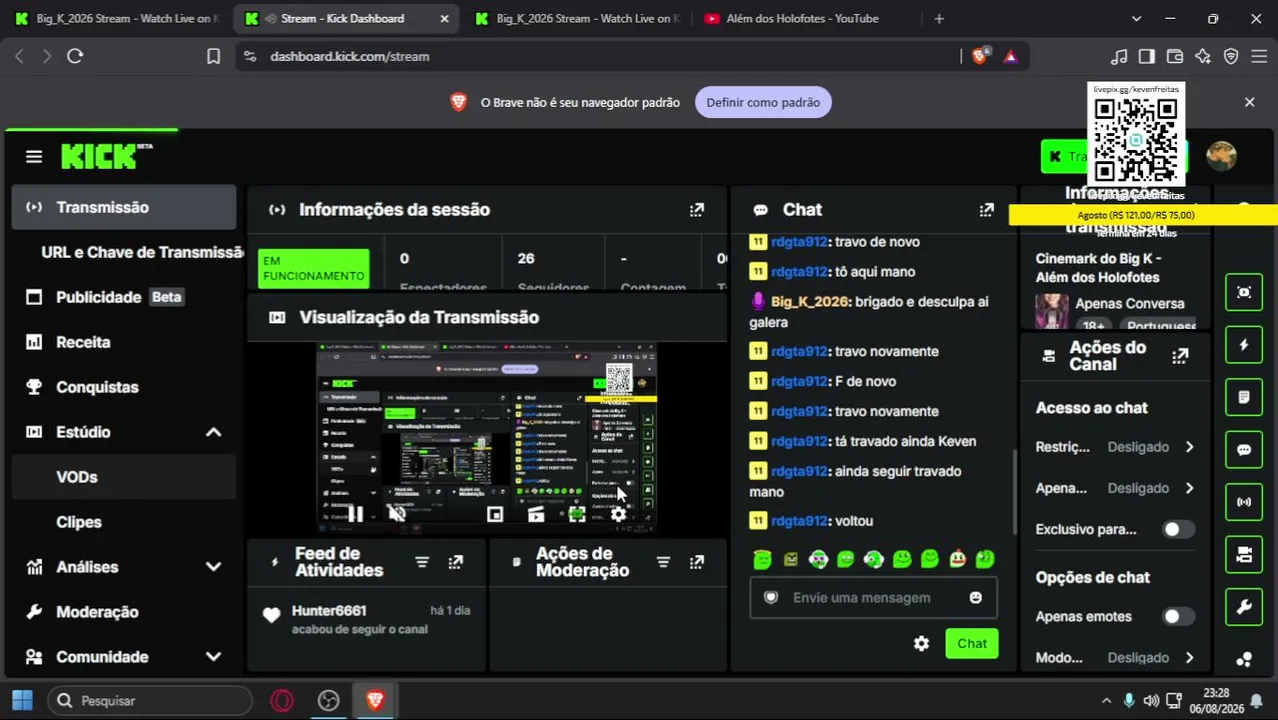This screenshot has width=1278, height=720.
Task: Unmute the stream preview audio
Action: coord(397,514)
